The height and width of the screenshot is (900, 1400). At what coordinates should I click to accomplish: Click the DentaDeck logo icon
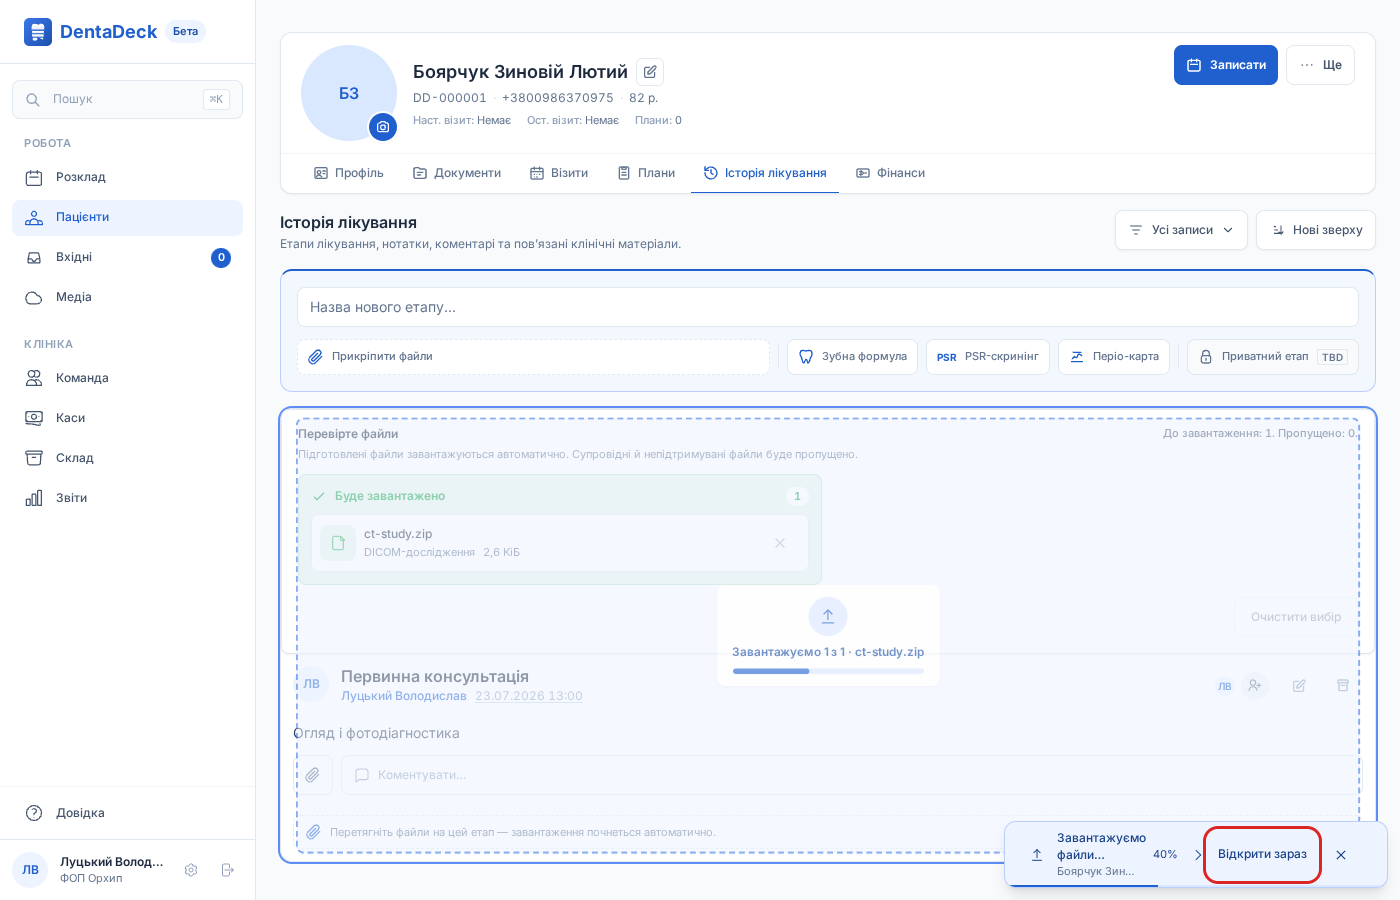38,32
